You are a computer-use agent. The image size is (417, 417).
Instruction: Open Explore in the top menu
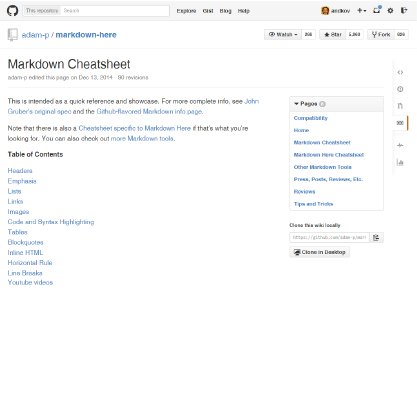pos(186,11)
